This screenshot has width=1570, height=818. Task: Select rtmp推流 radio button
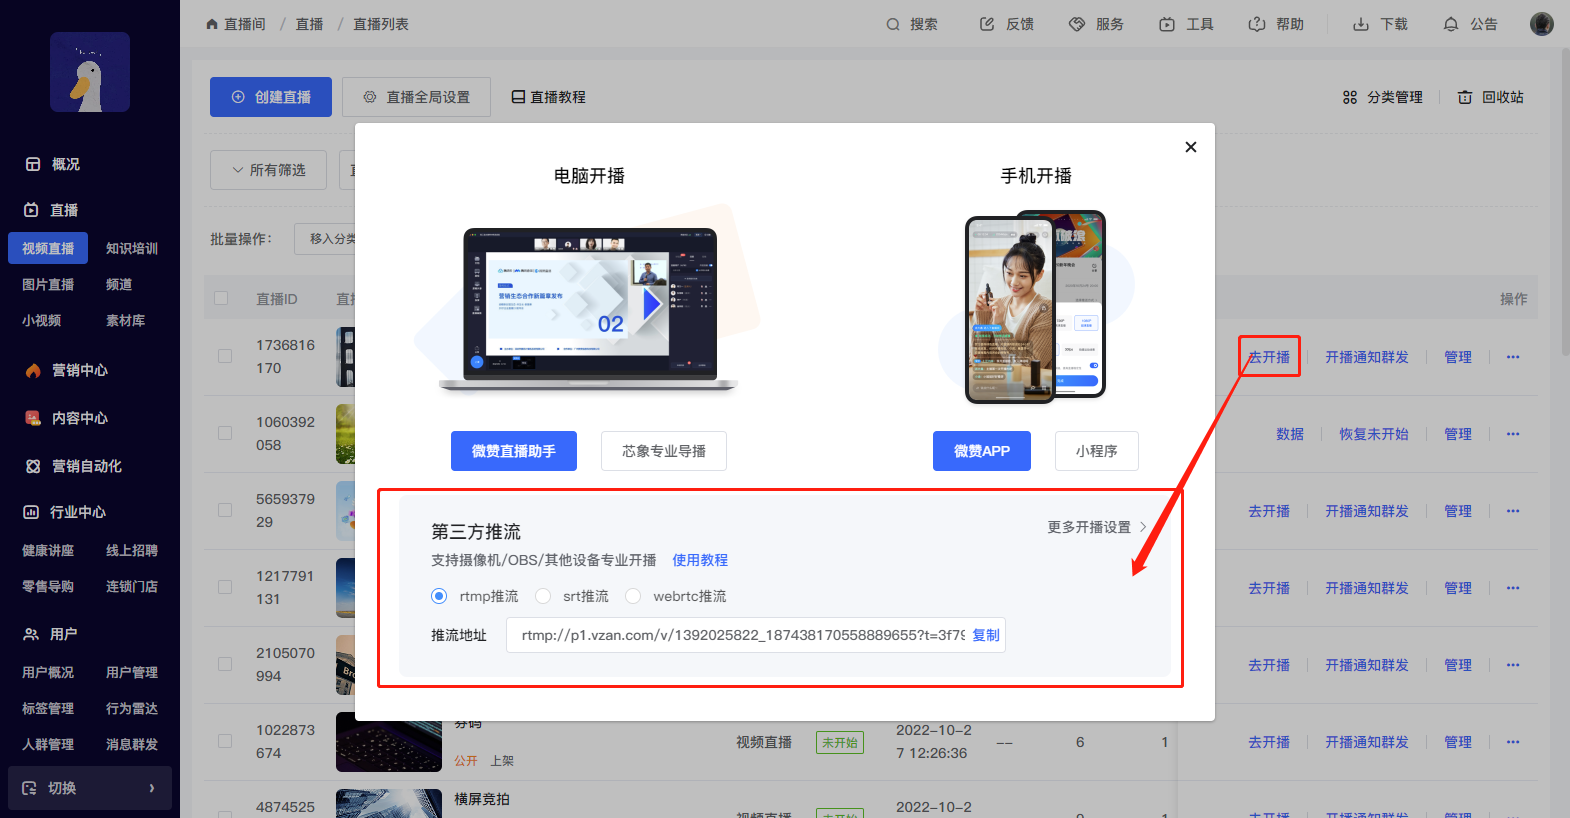pos(439,596)
